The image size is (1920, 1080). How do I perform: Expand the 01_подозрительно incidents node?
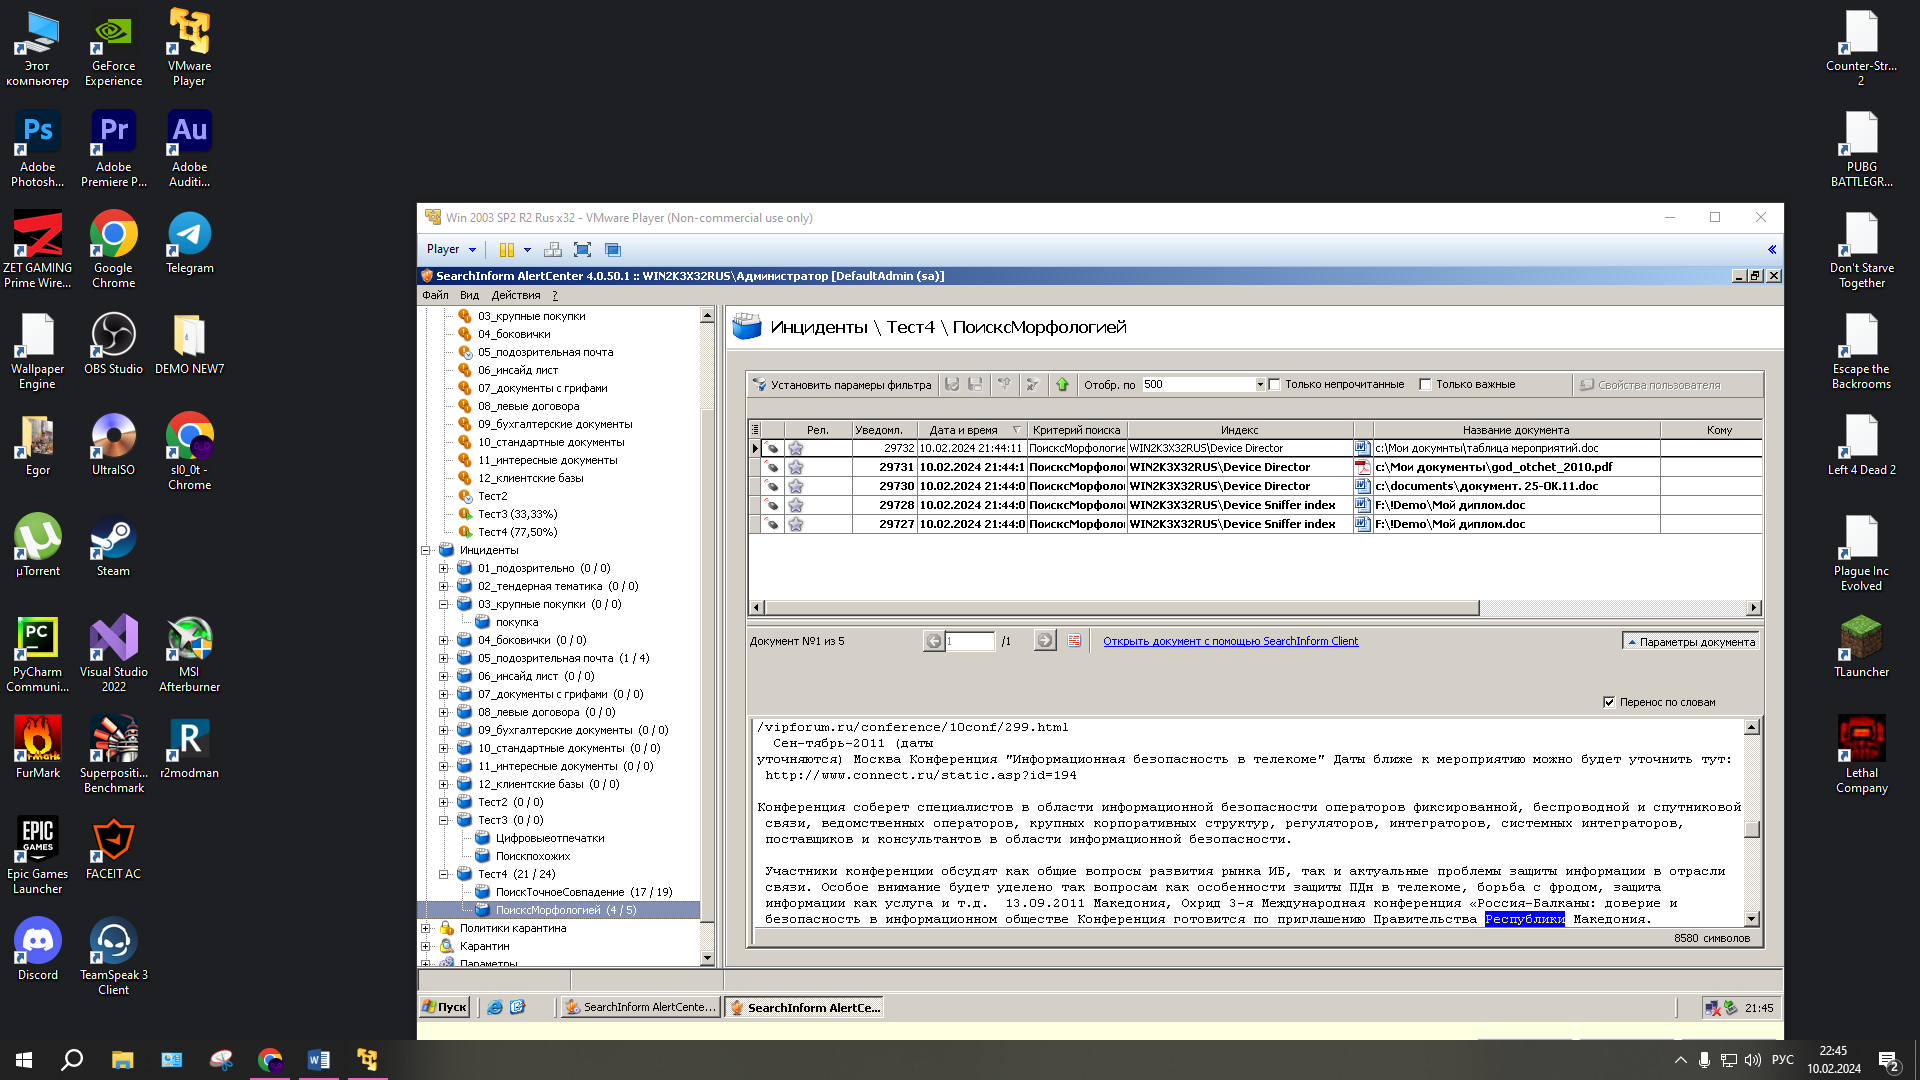[444, 568]
